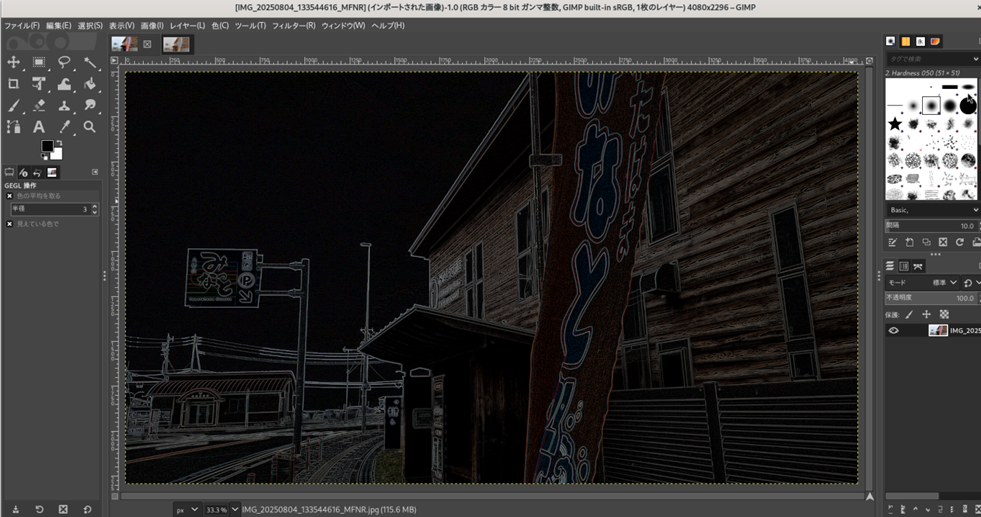This screenshot has height=517, width=981.
Task: Select the Rectangle Select tool
Action: (39, 63)
